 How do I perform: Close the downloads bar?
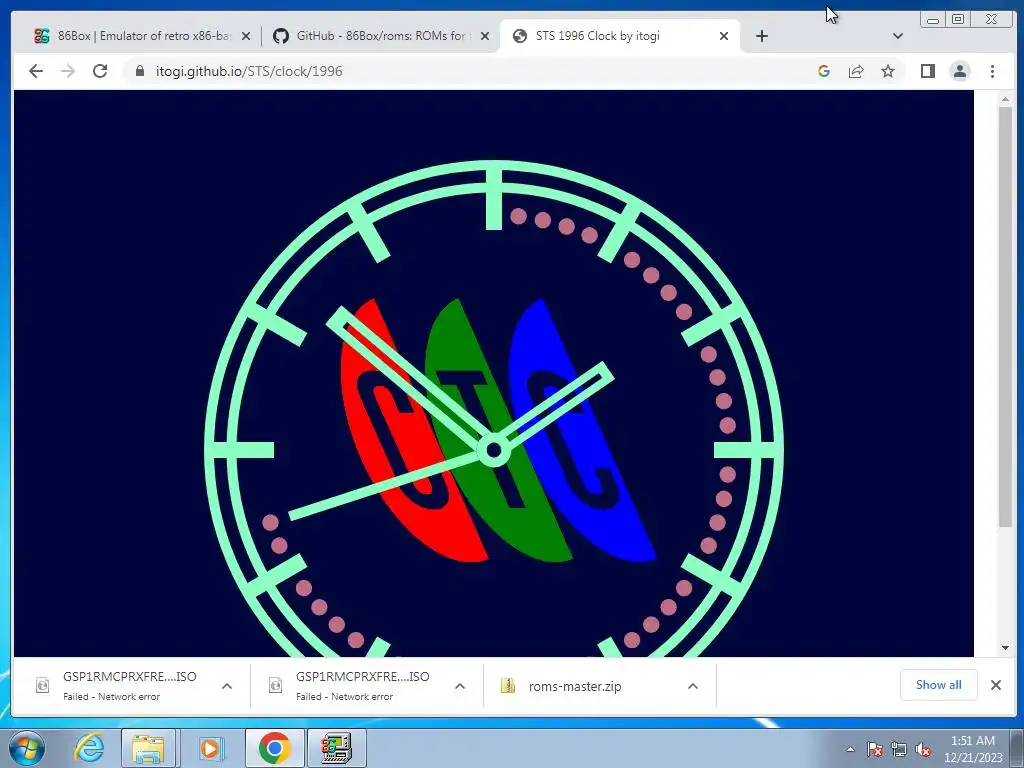coord(995,685)
